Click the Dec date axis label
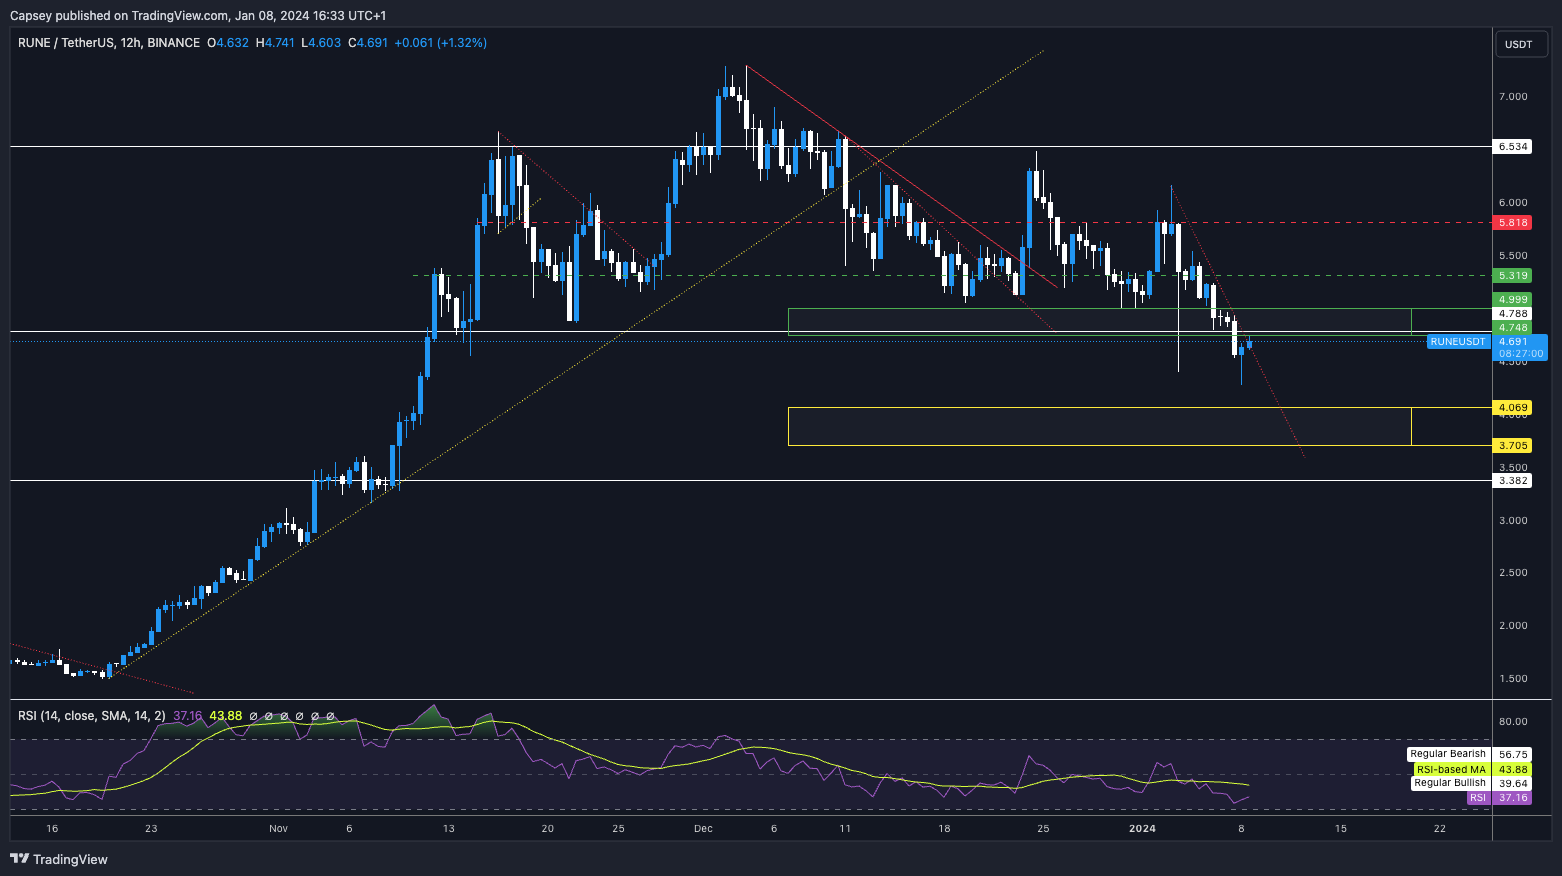 [x=703, y=829]
